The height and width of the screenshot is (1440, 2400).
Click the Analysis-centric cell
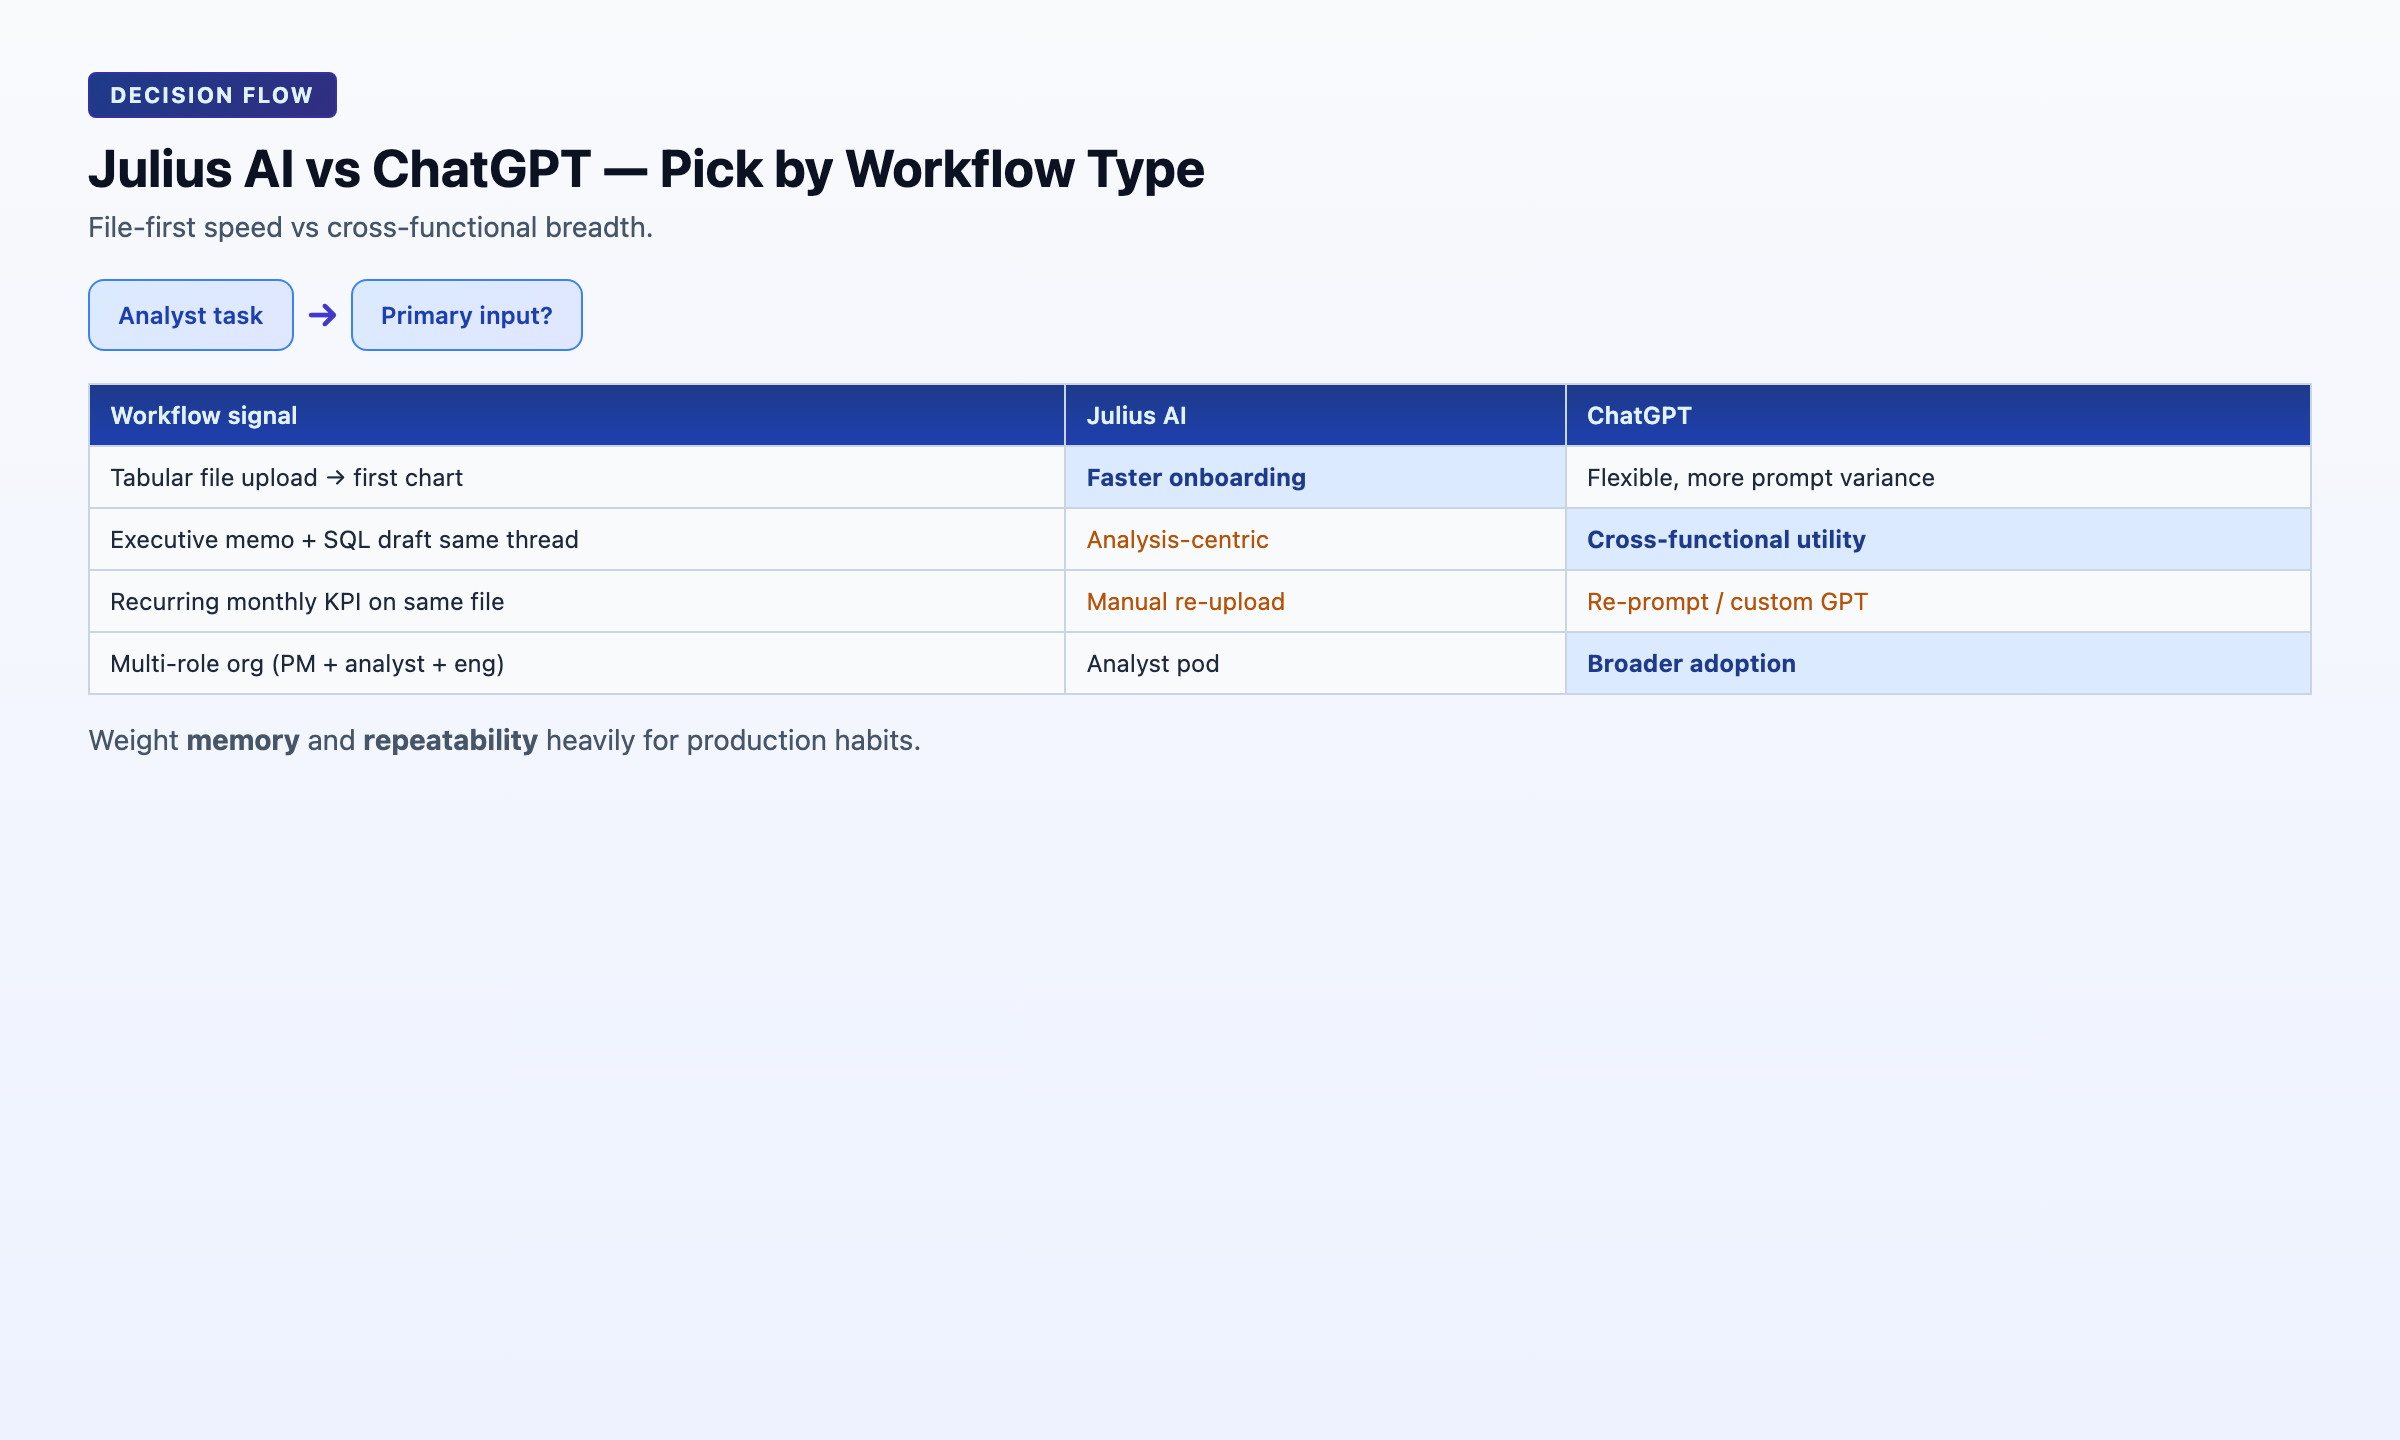1315,539
